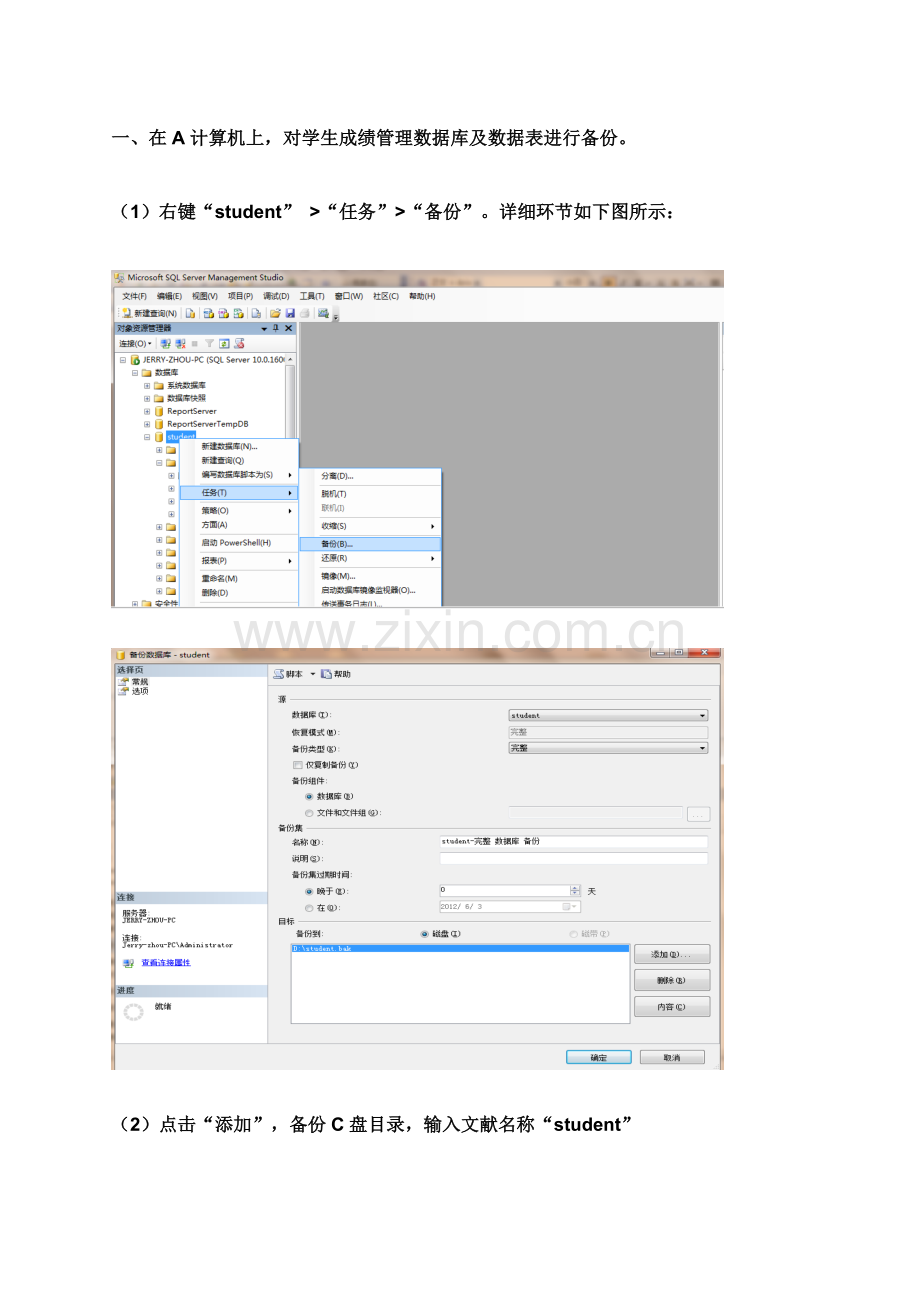Click the 删除(R) button in backup dialog
The width and height of the screenshot is (920, 1302).
coord(672,980)
